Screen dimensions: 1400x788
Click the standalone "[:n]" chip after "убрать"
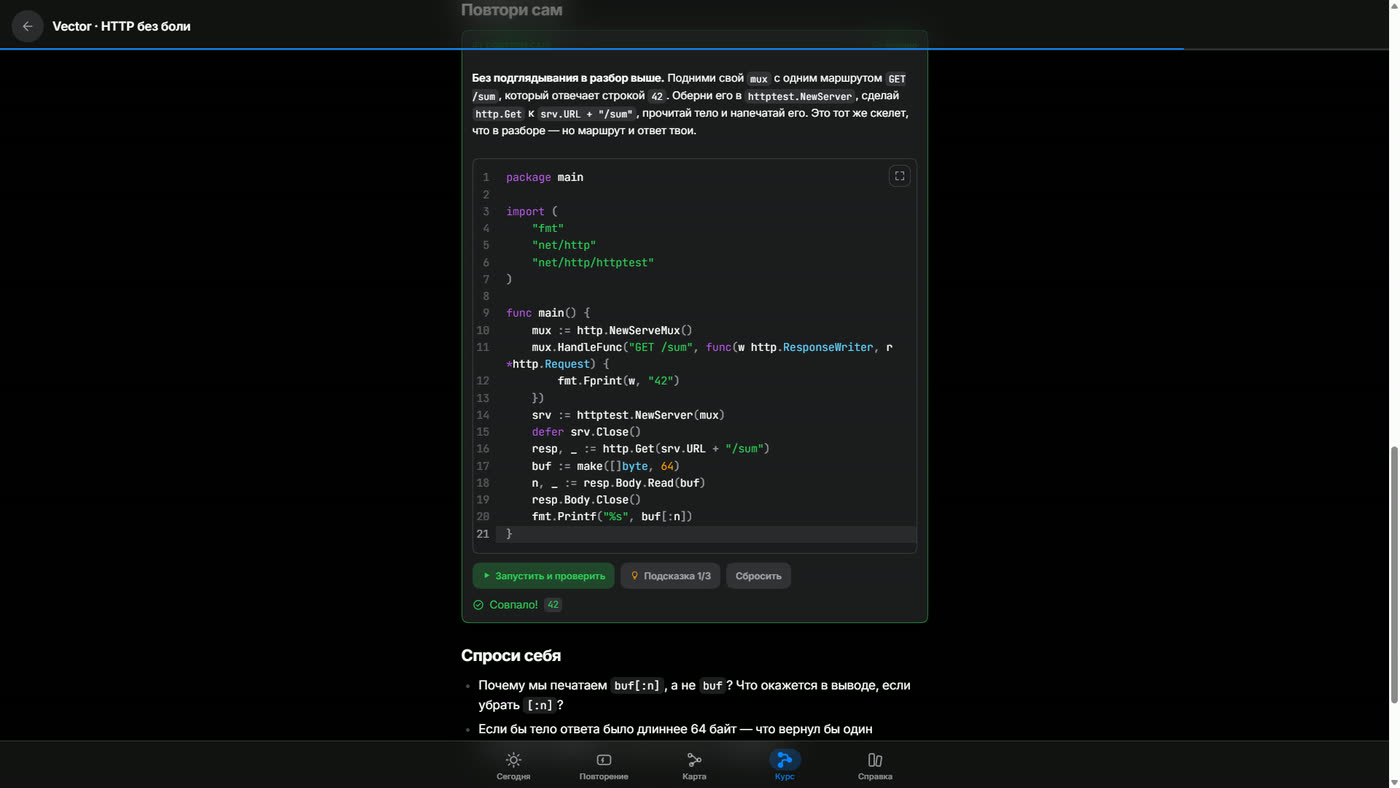[539, 705]
